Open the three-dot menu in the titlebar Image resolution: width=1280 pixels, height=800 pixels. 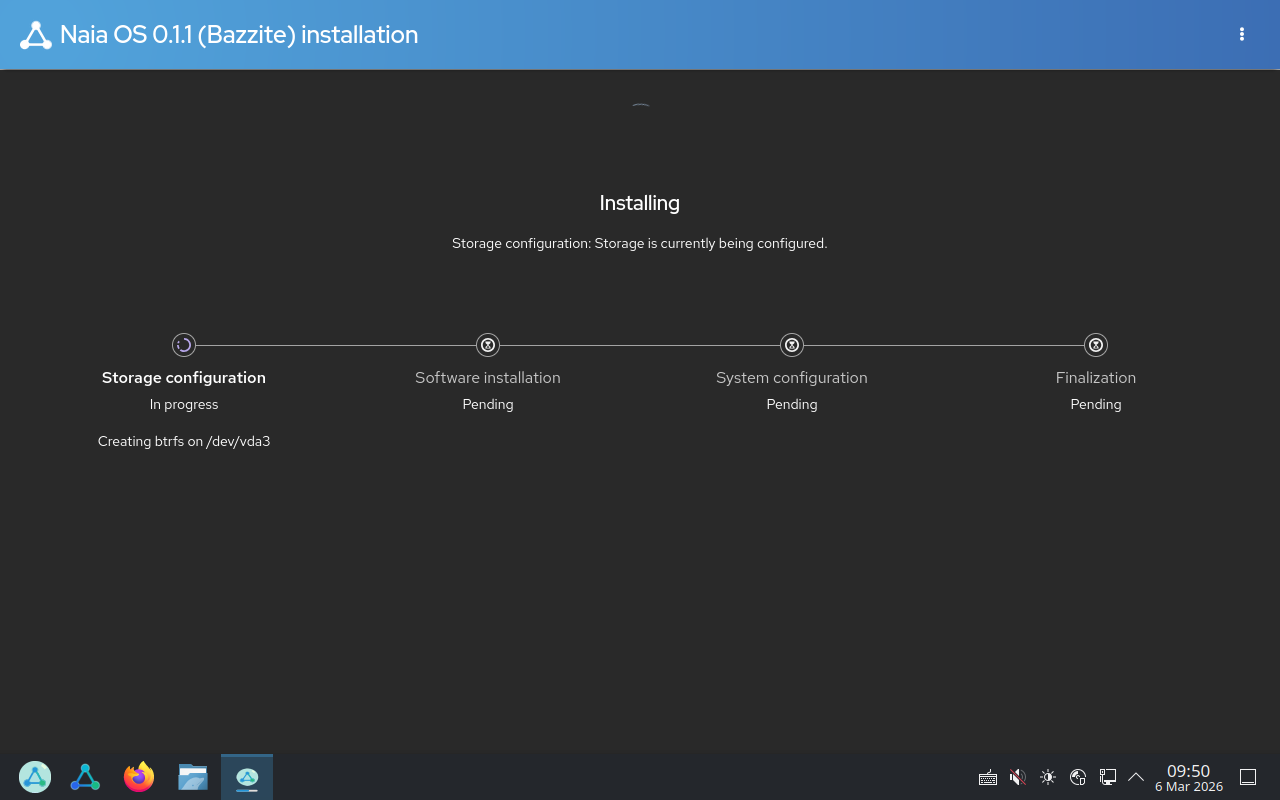pos(1241,34)
